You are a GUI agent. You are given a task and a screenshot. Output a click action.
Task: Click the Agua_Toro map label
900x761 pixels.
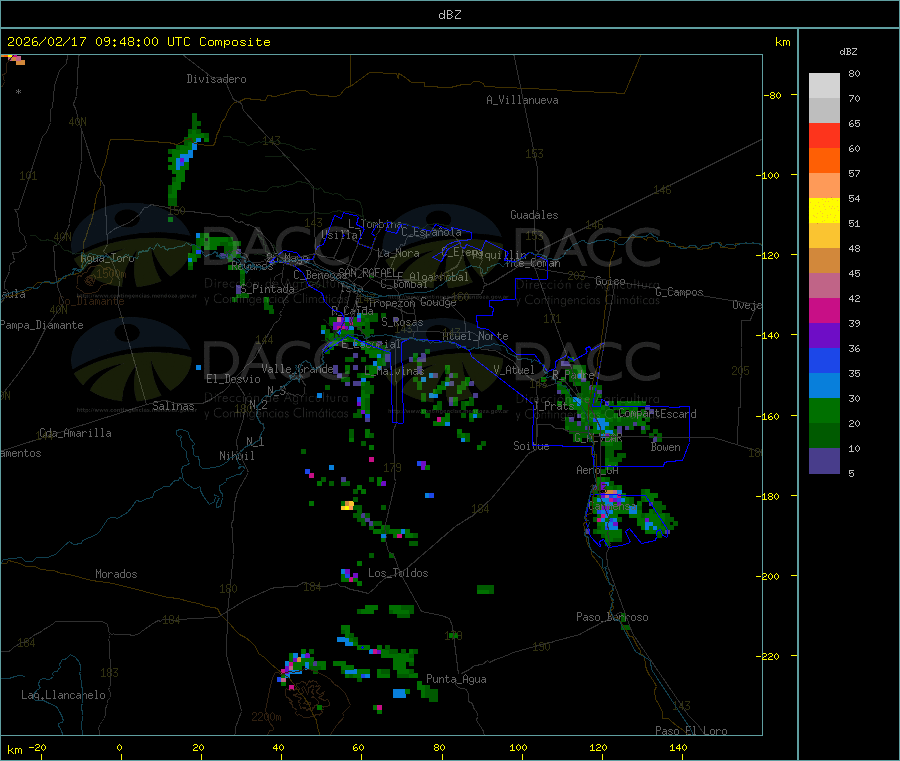107,258
